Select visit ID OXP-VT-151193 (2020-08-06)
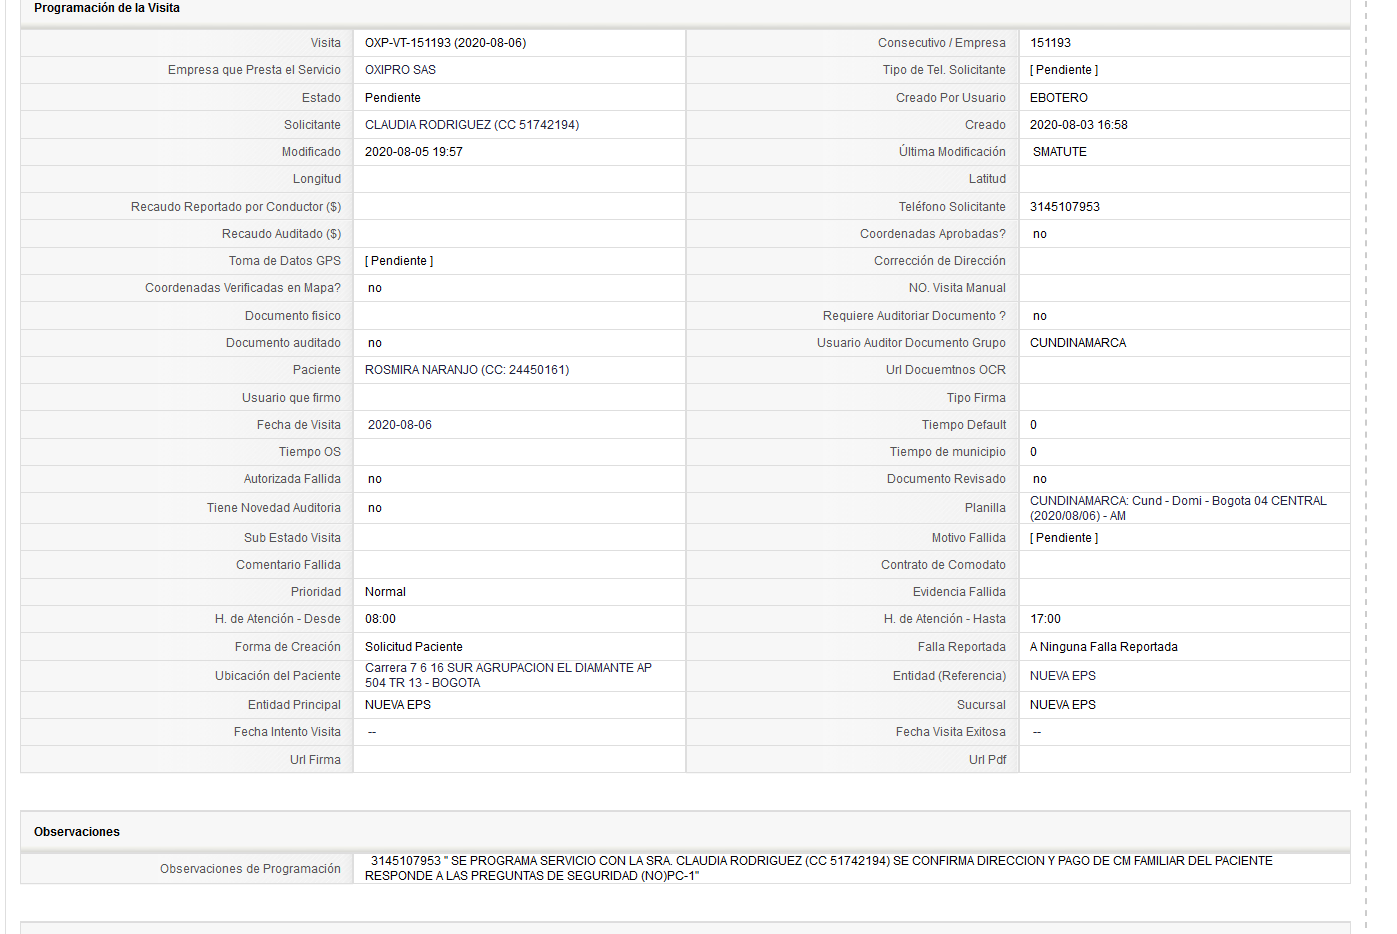The image size is (1397, 934). [x=445, y=43]
